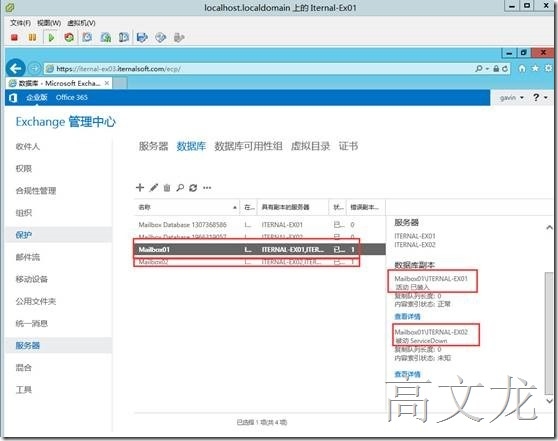Switch to the 服务器 tab
The height and width of the screenshot is (441, 558).
153,146
